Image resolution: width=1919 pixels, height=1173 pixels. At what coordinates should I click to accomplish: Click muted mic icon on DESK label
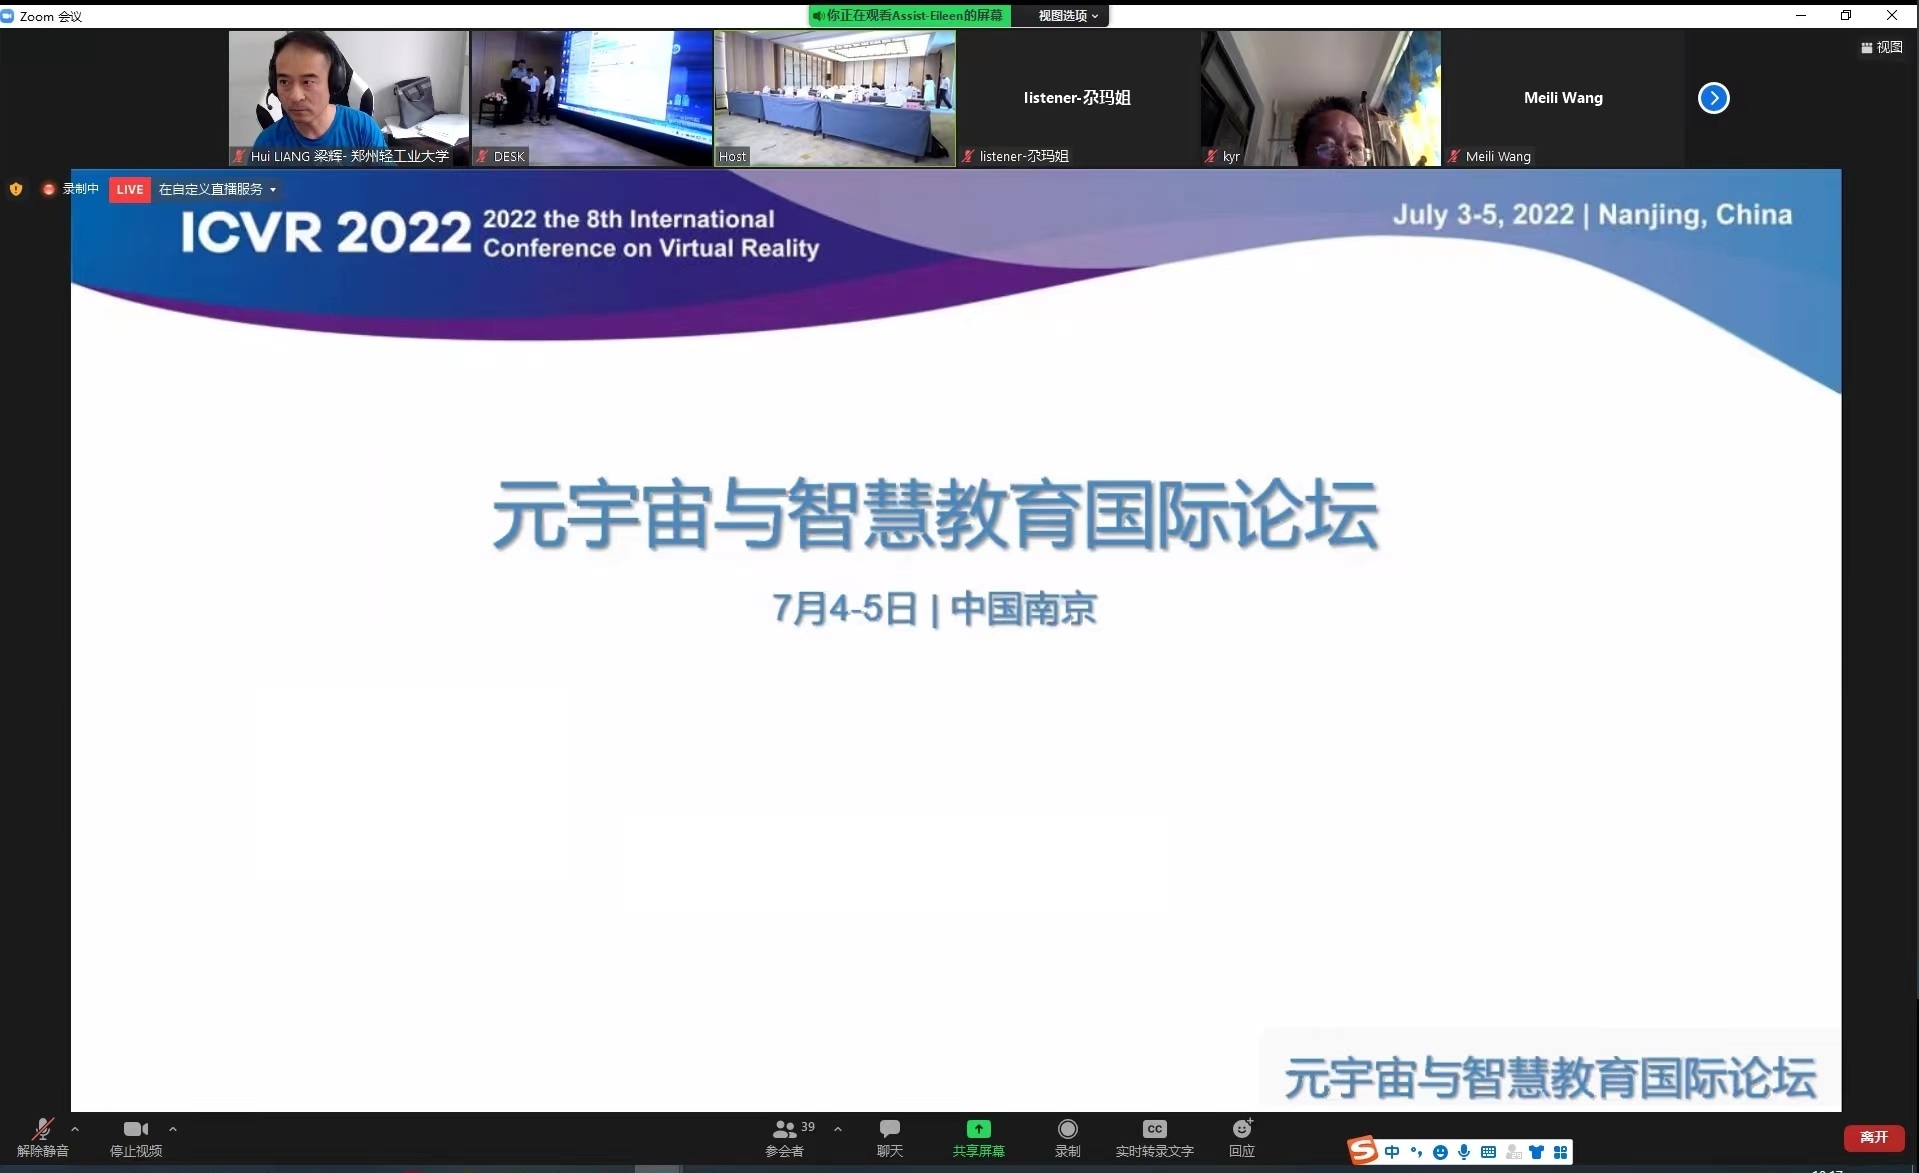(x=482, y=156)
